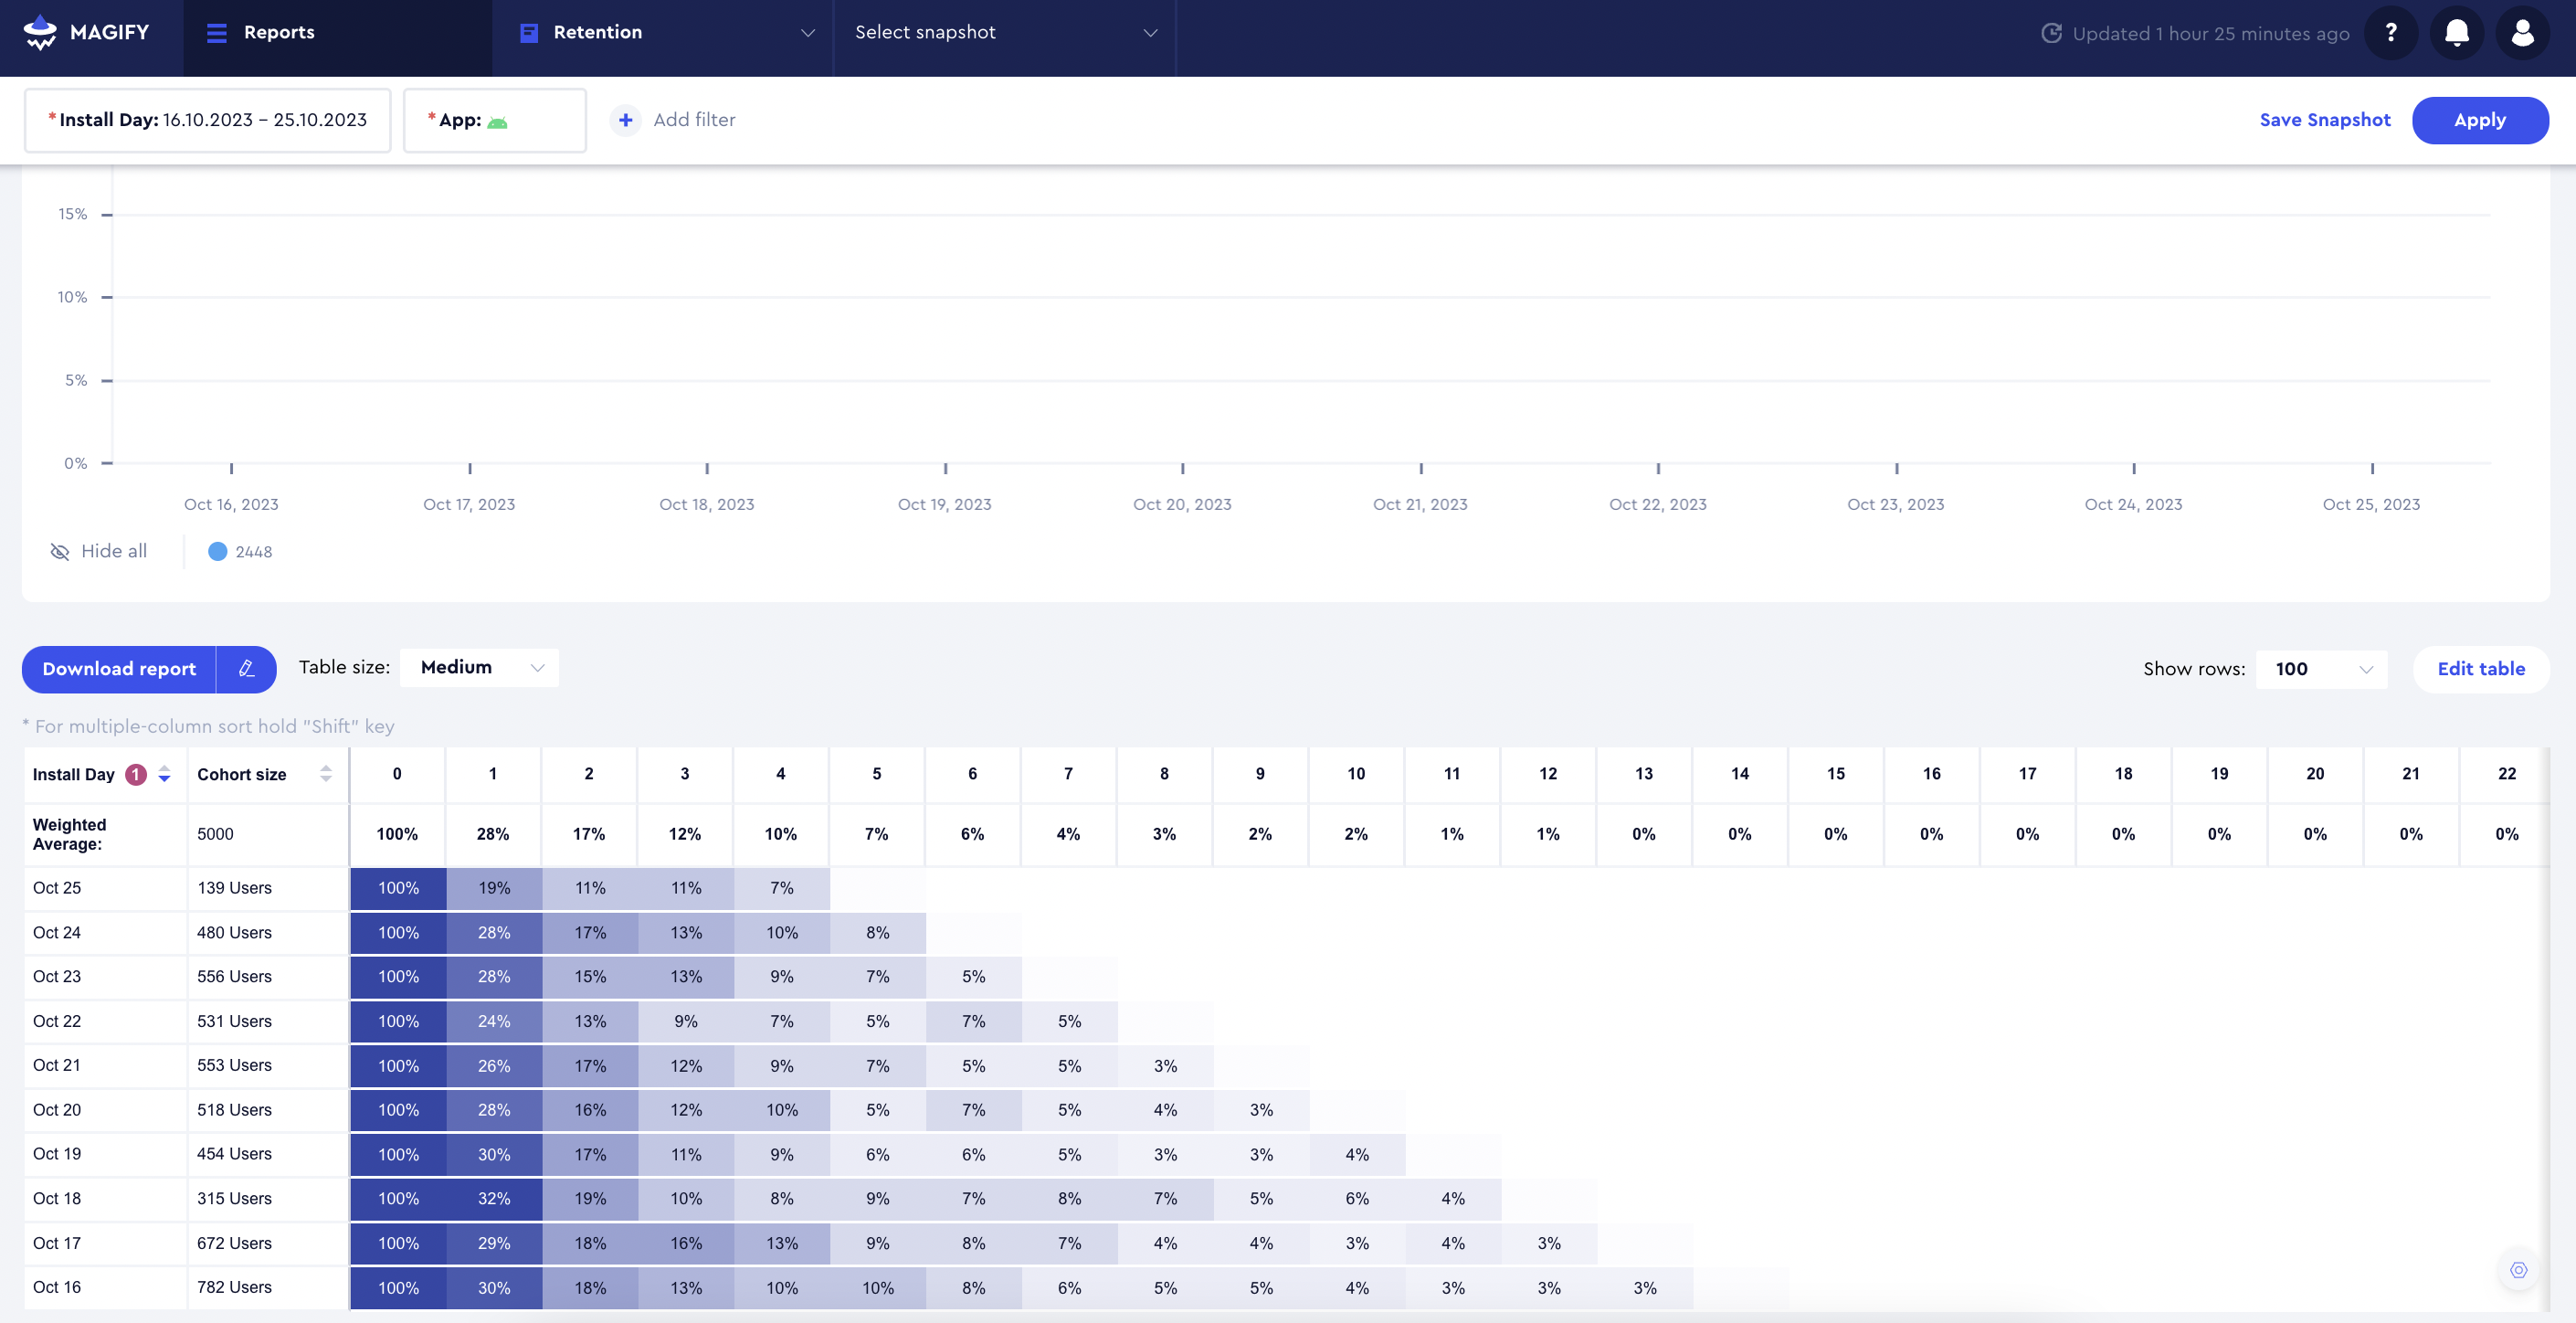The height and width of the screenshot is (1323, 2576).
Task: Open the user profile icon
Action: (2522, 33)
